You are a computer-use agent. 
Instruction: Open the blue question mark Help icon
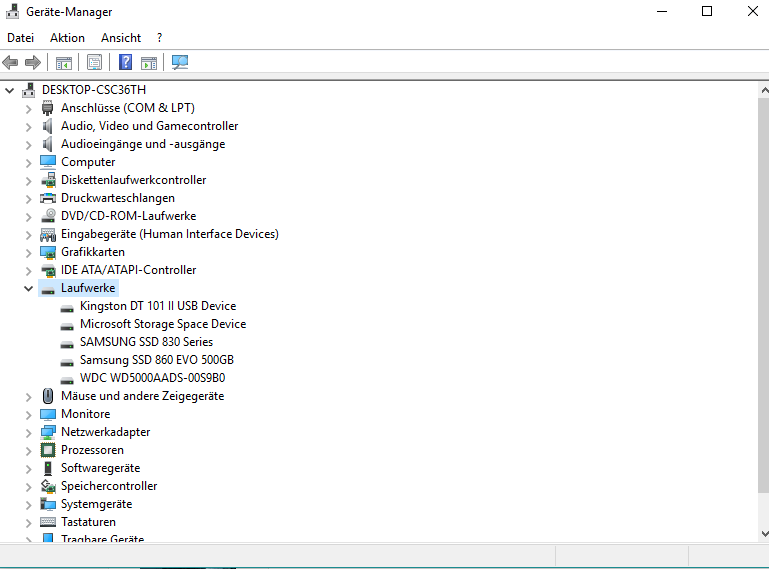126,62
